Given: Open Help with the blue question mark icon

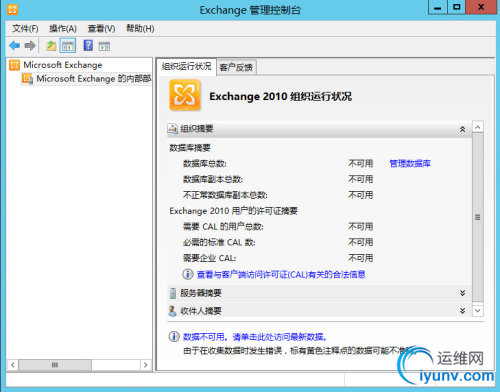Looking at the screenshot, I should pos(88,45).
